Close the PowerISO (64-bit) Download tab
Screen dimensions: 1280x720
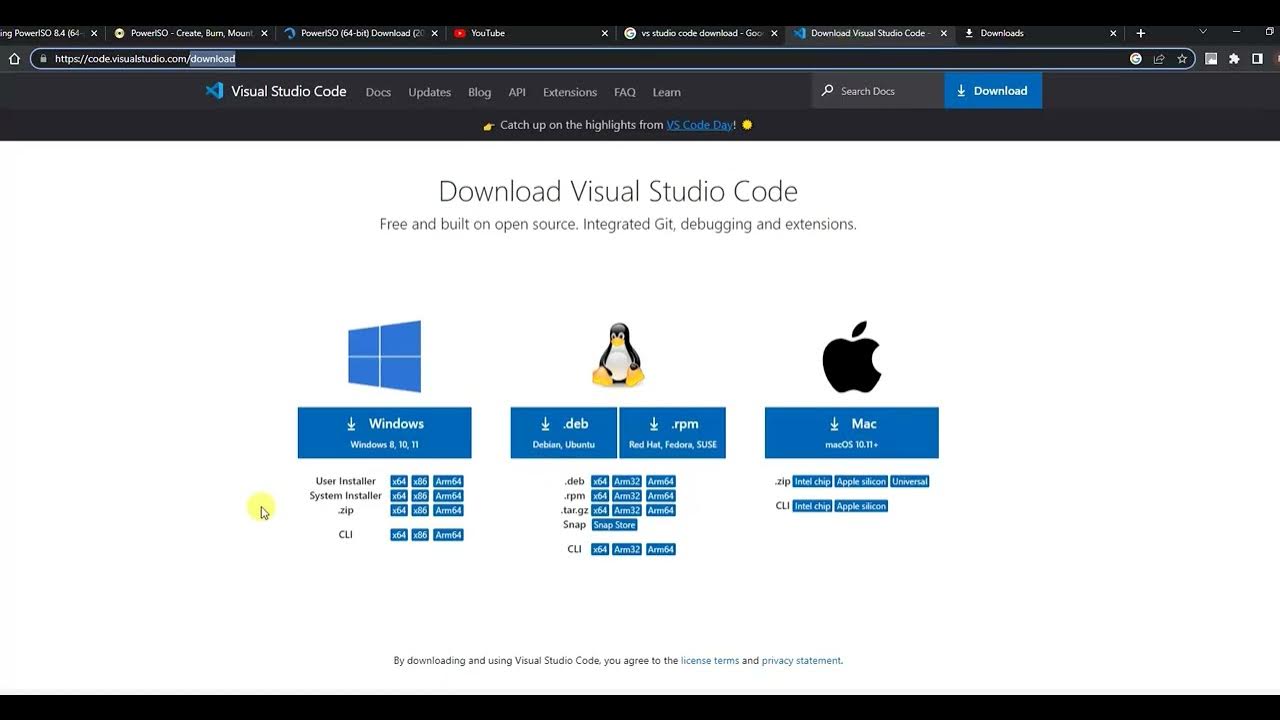point(434,33)
